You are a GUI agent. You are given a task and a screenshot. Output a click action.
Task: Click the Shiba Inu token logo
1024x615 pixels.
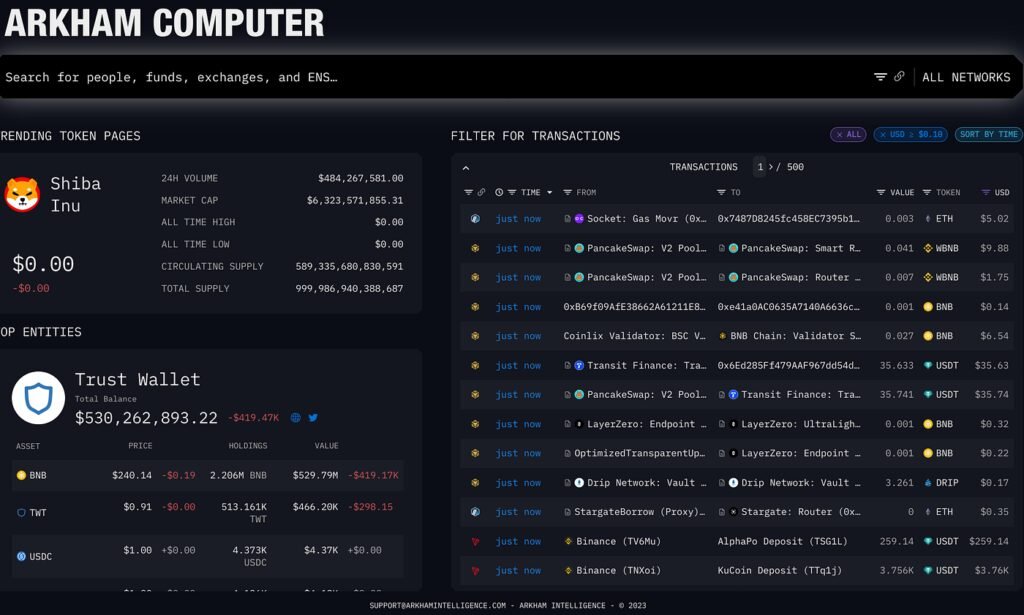point(22,194)
